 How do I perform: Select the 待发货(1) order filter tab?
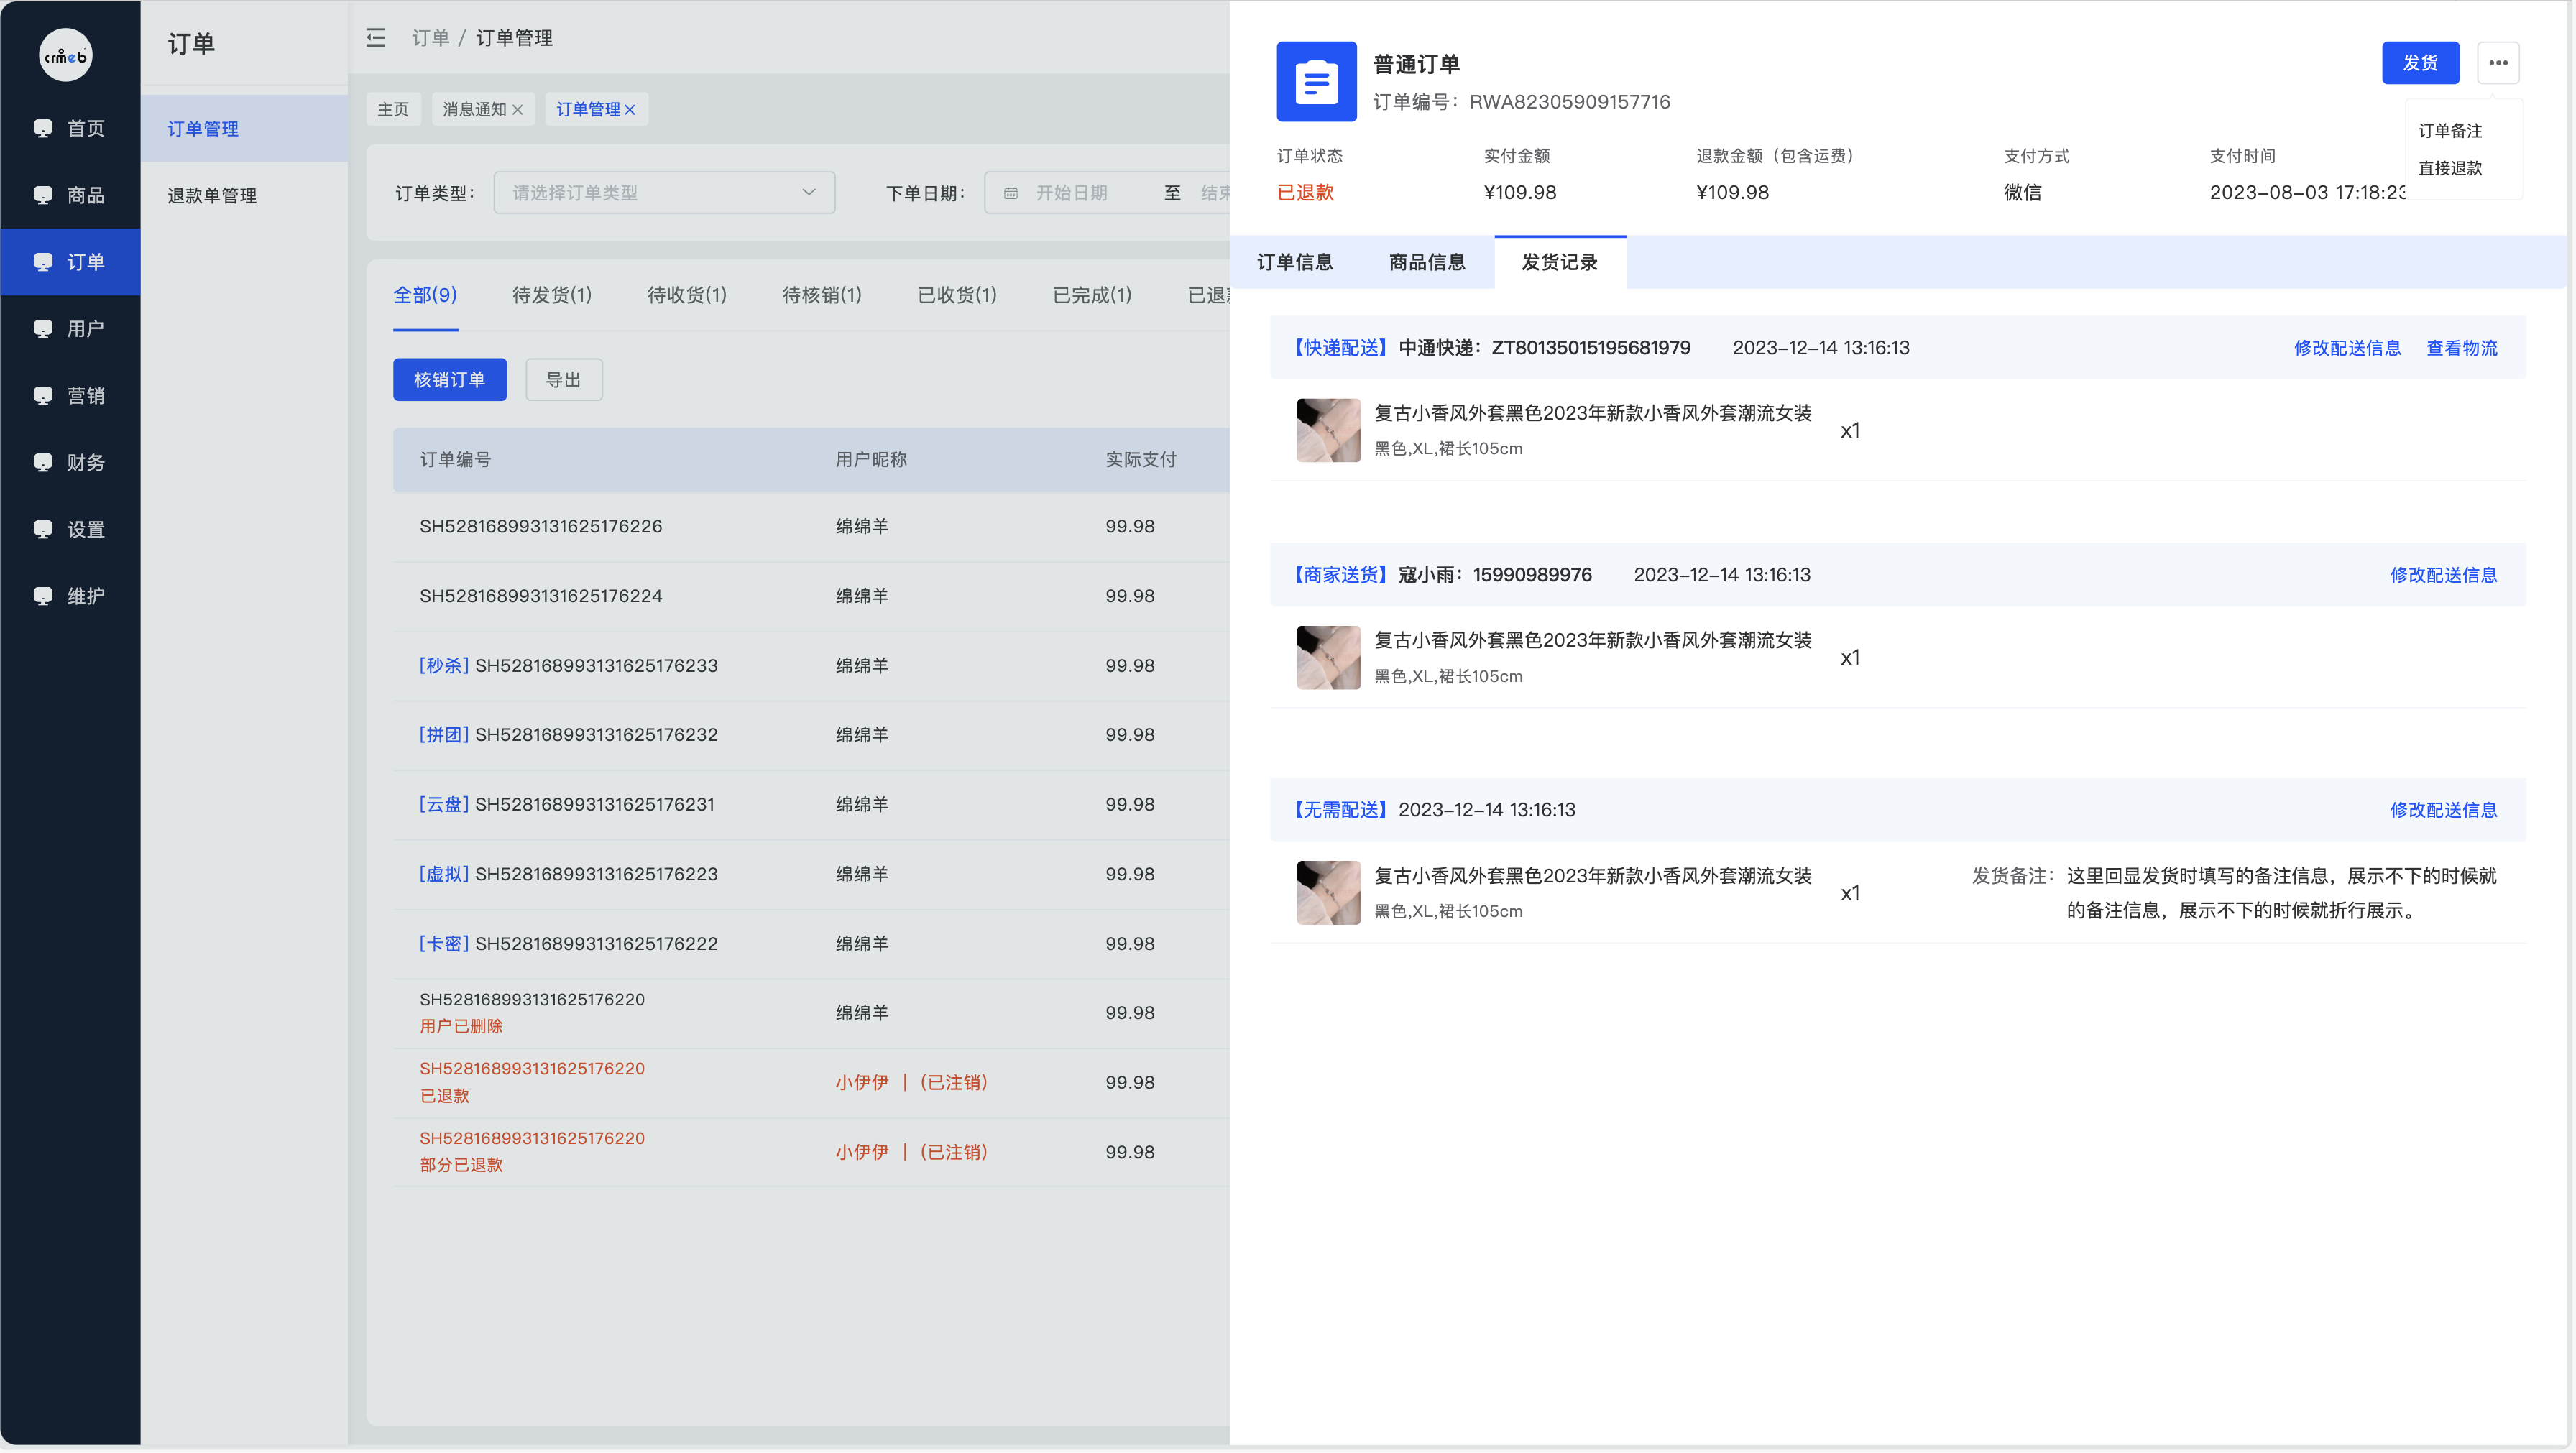coord(552,295)
